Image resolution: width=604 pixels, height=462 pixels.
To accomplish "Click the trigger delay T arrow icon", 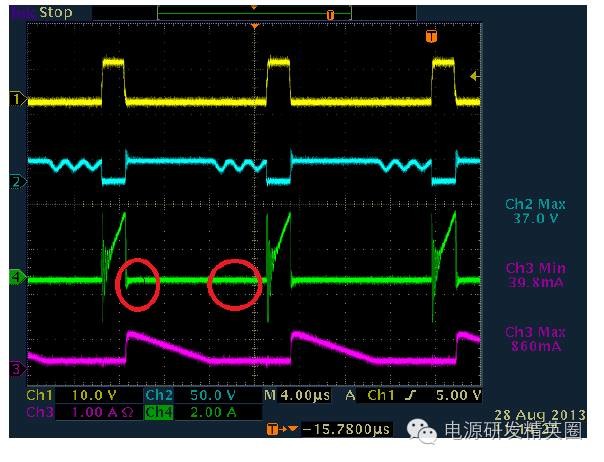I will tap(277, 430).
